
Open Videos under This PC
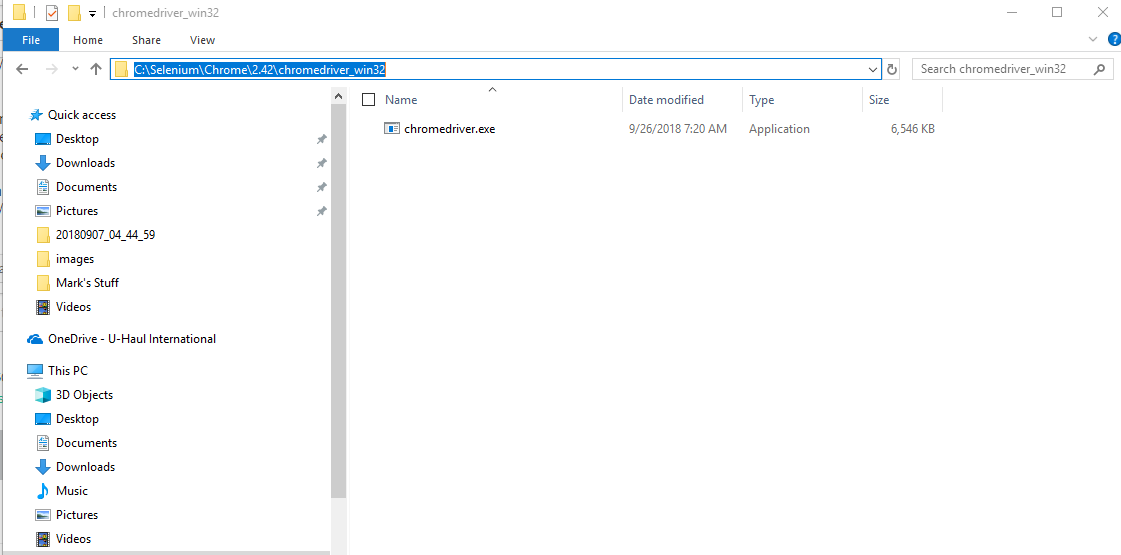pos(73,539)
